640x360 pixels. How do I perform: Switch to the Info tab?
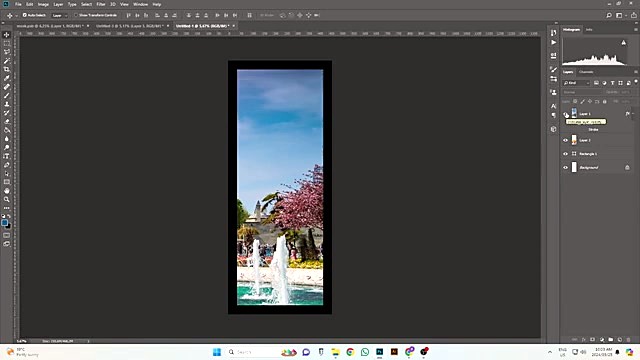click(x=589, y=30)
